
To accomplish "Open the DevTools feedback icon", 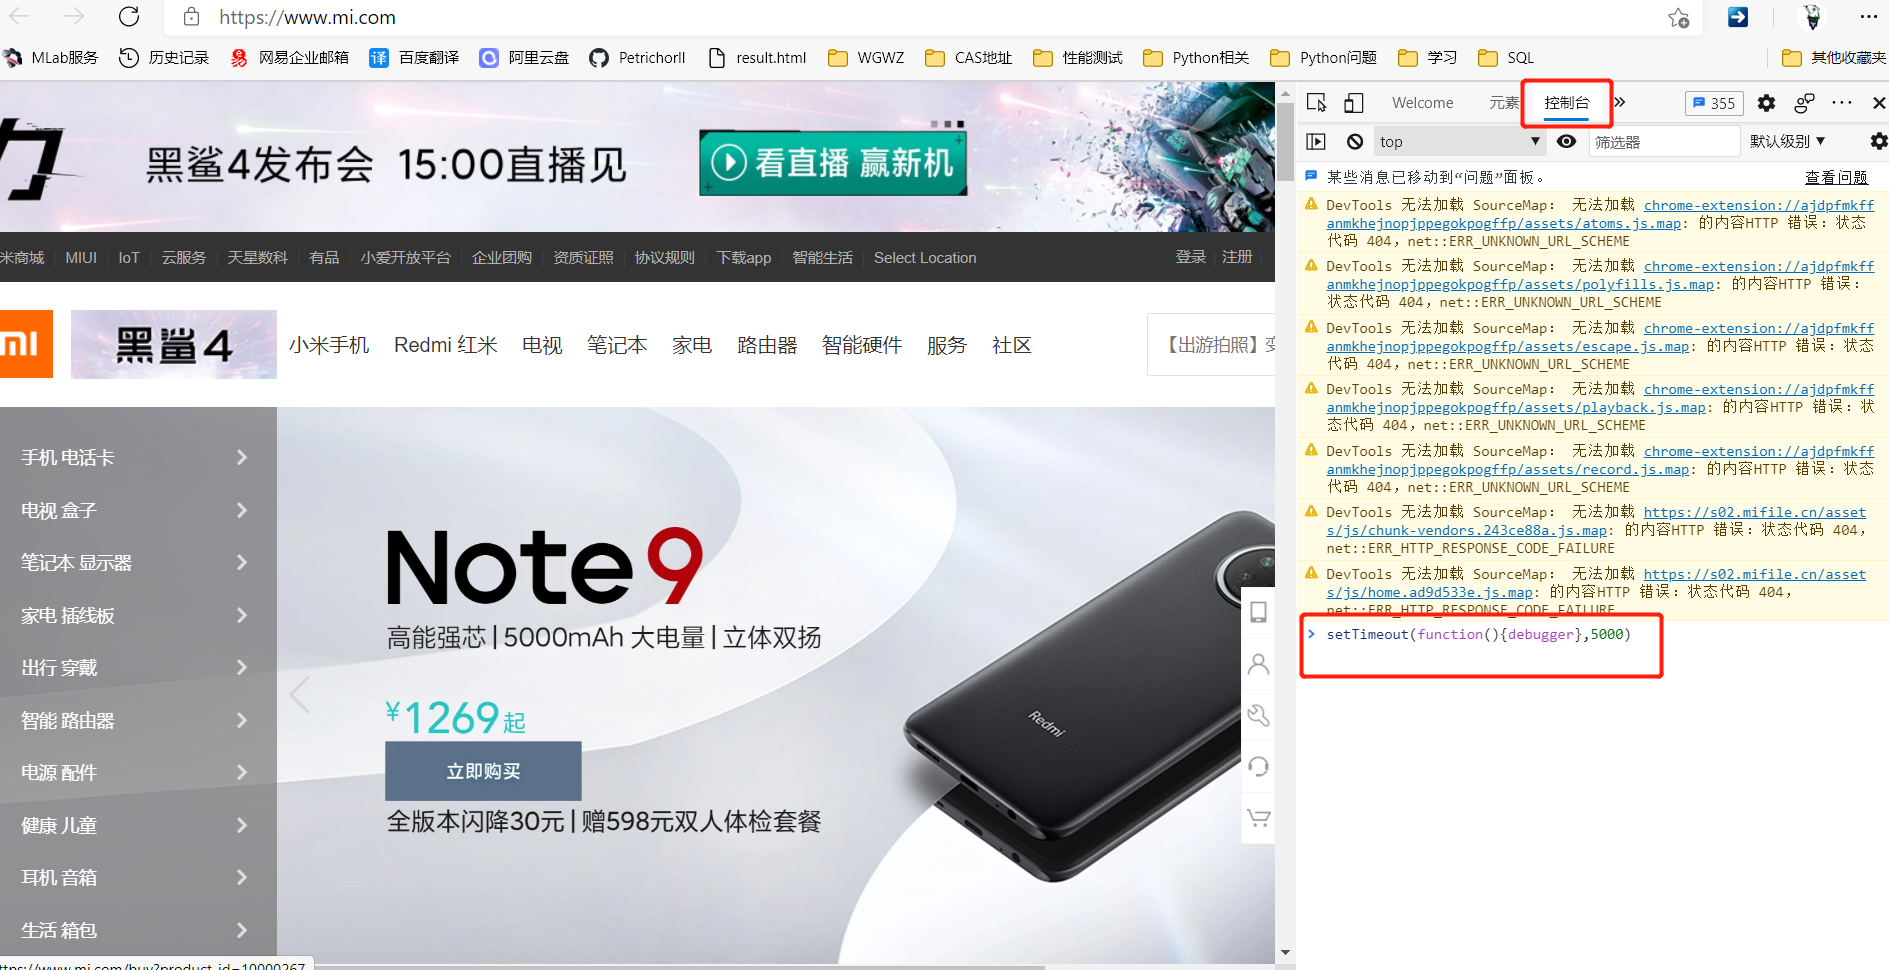I will click(x=1805, y=103).
